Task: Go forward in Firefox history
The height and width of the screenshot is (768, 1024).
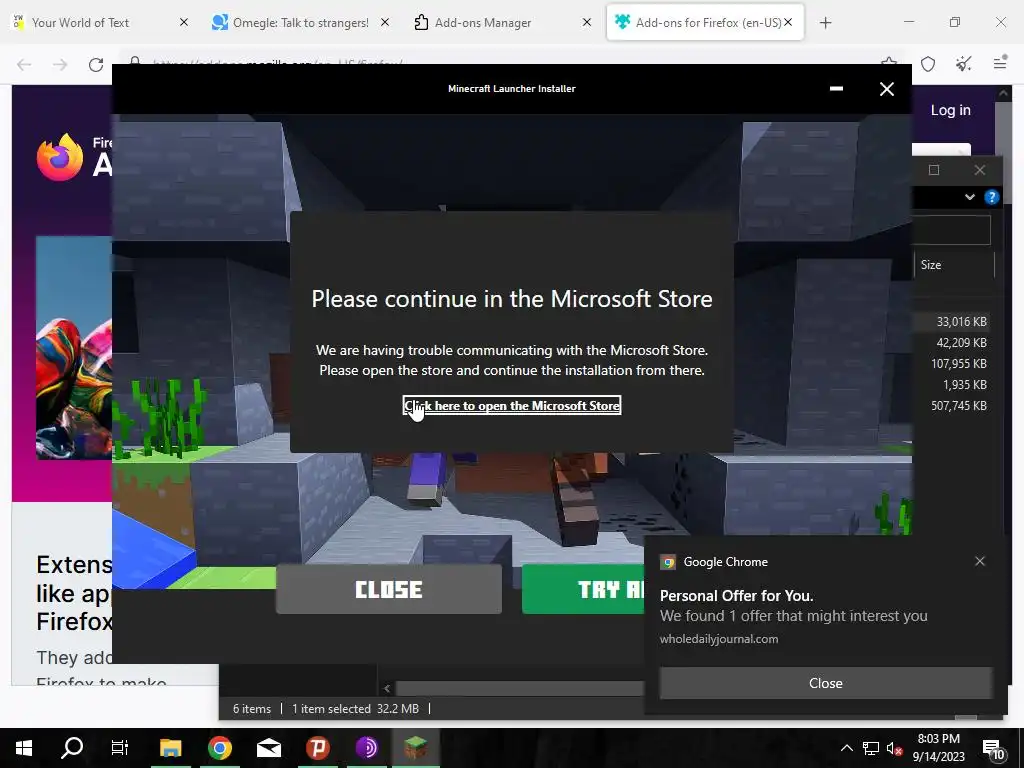Action: [60, 64]
